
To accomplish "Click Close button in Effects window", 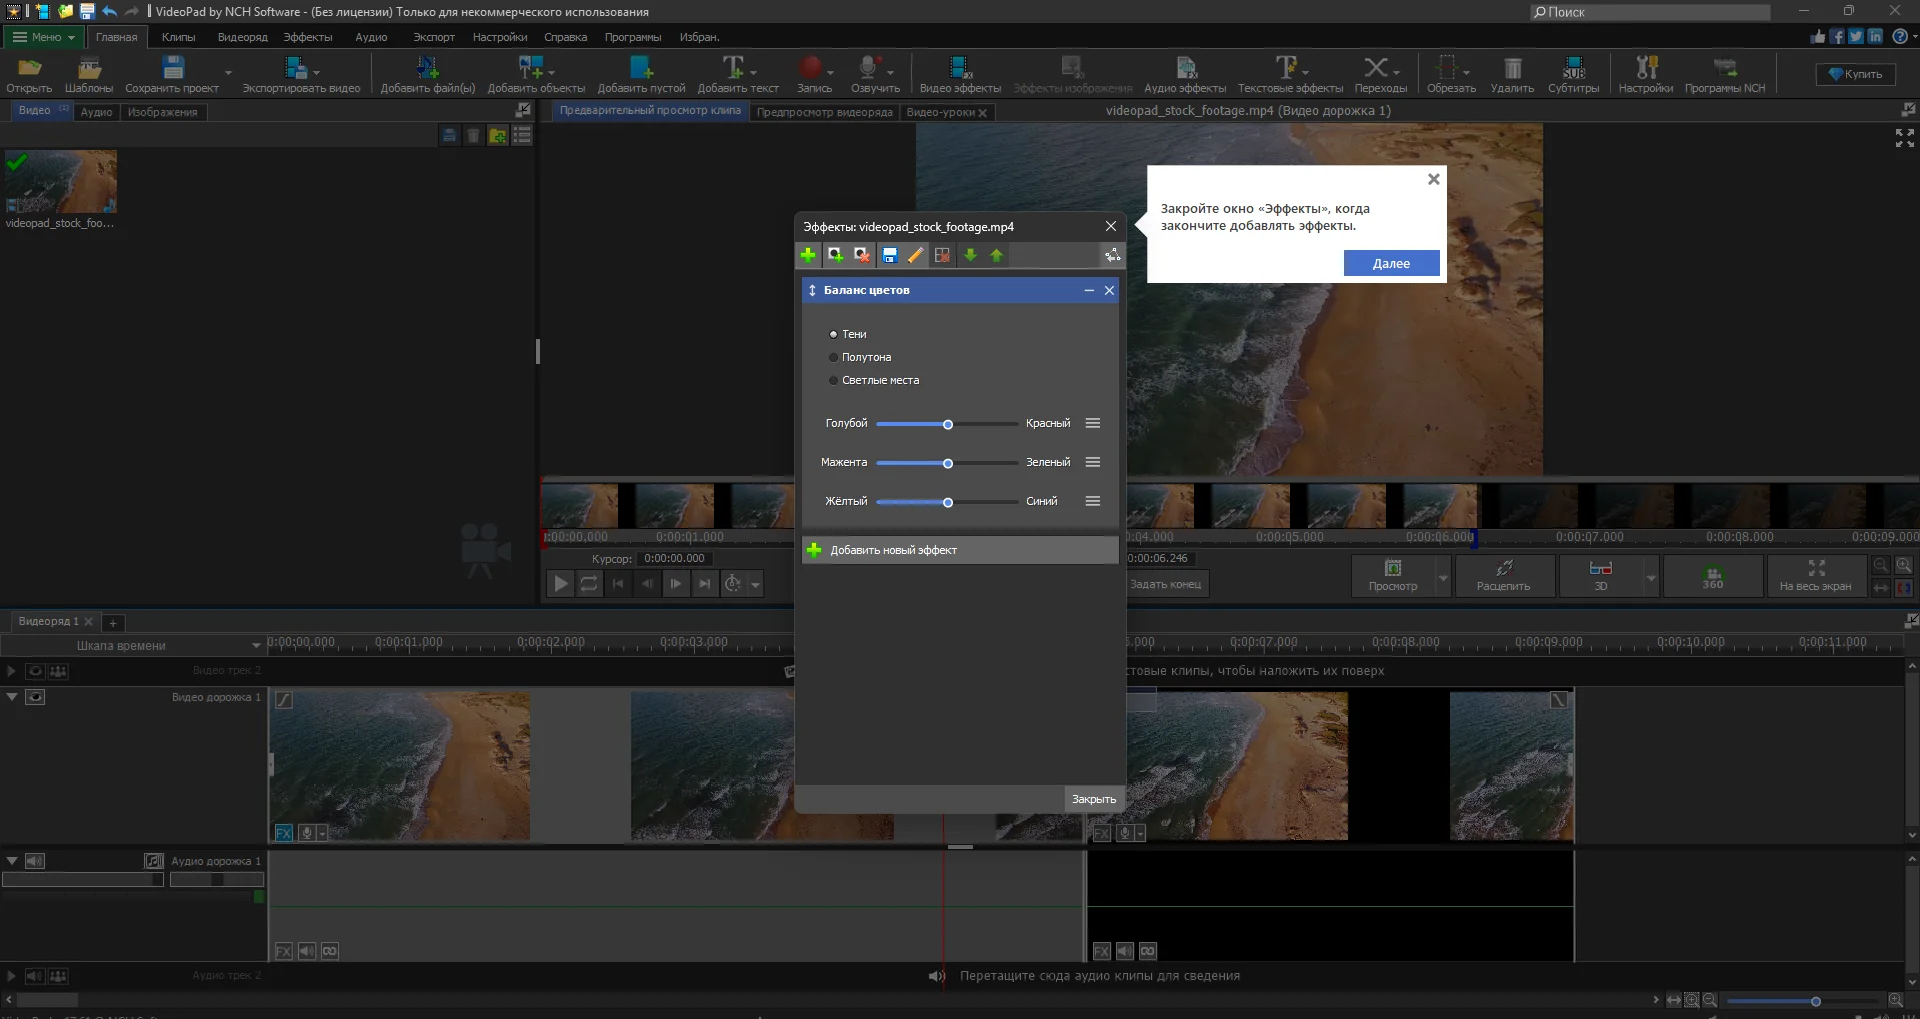I will coord(1093,799).
